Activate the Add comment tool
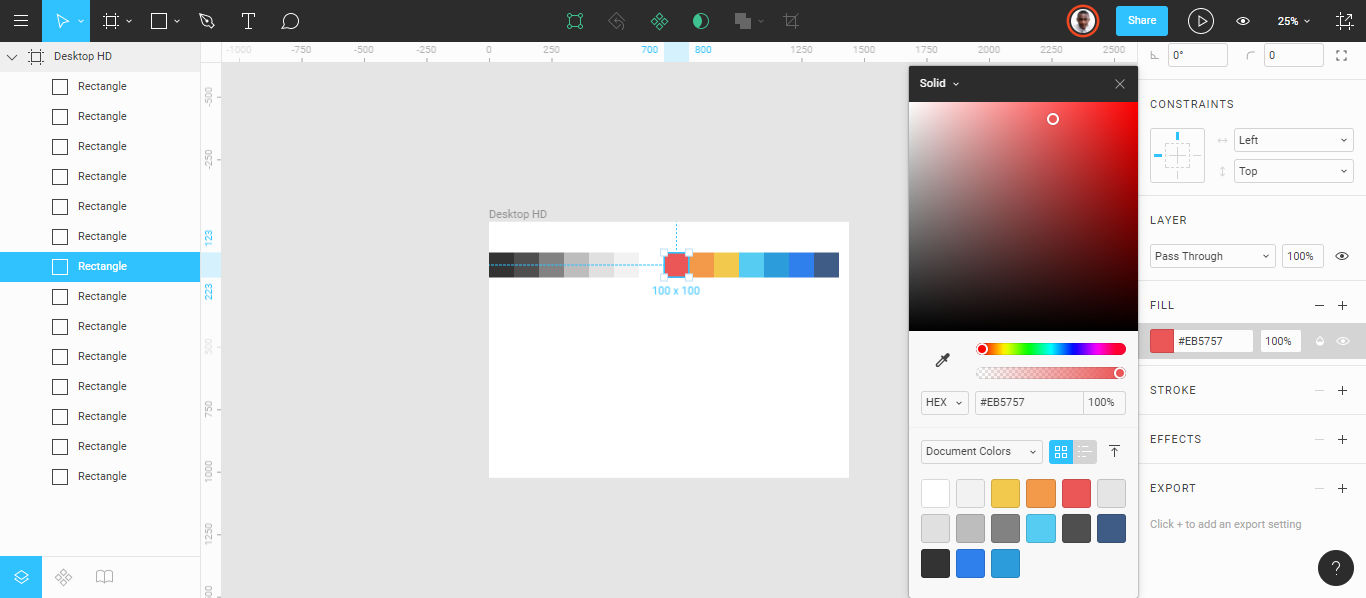This screenshot has height=598, width=1366. pos(290,20)
